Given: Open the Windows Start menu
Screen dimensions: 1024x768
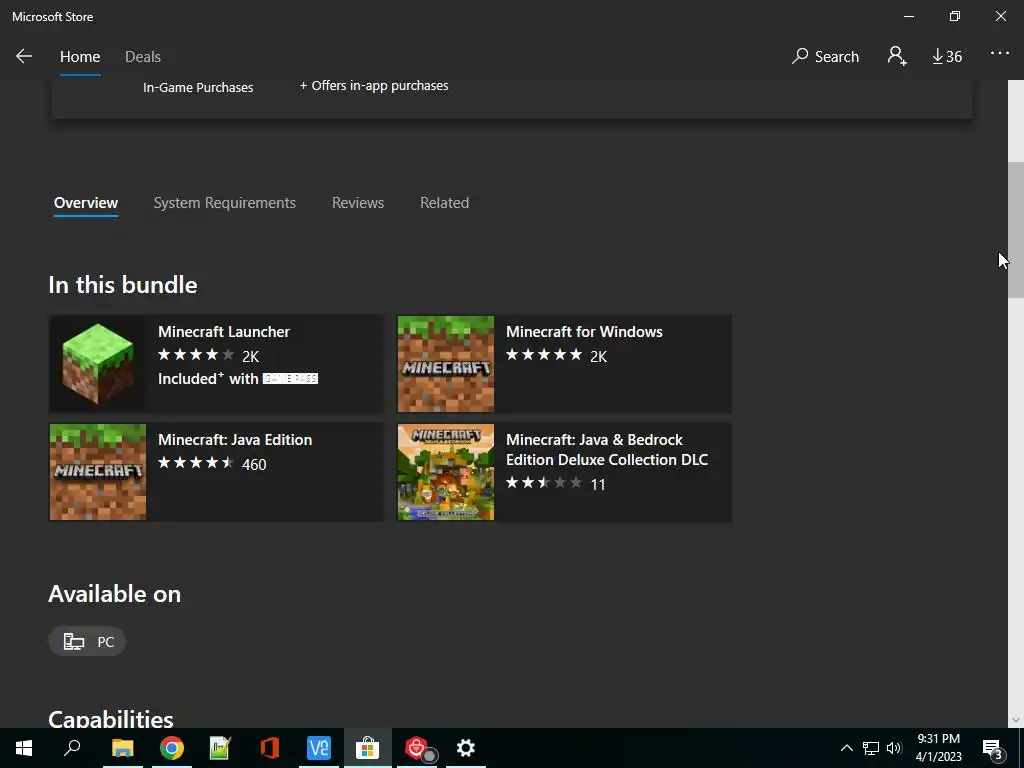Looking at the screenshot, I should coord(24,748).
